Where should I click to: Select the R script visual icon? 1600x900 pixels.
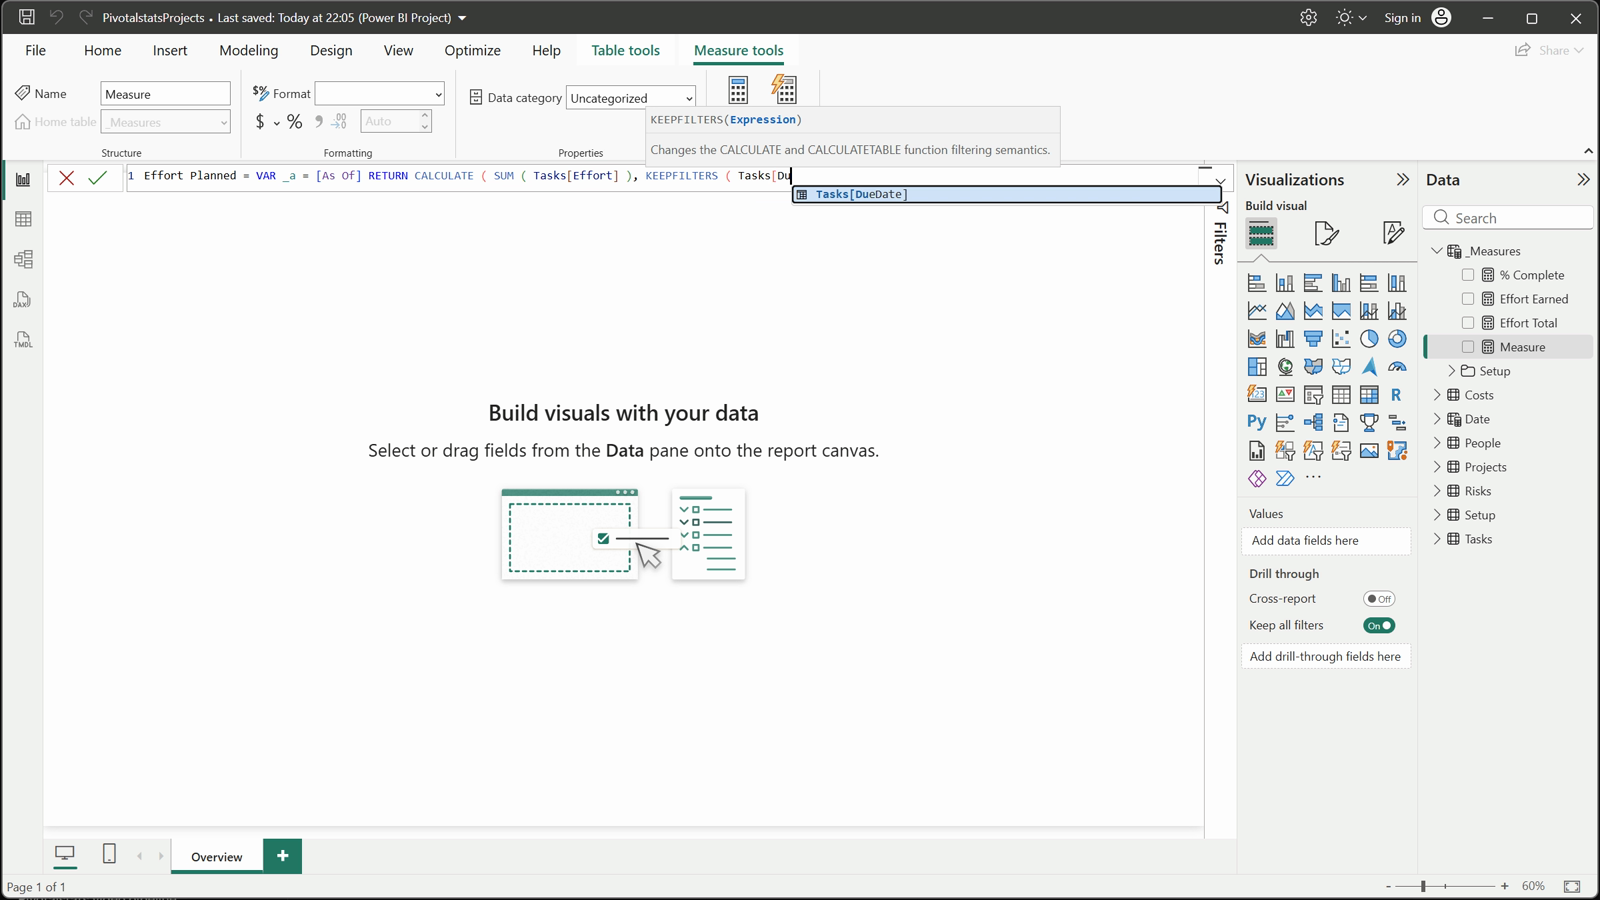[1397, 395]
